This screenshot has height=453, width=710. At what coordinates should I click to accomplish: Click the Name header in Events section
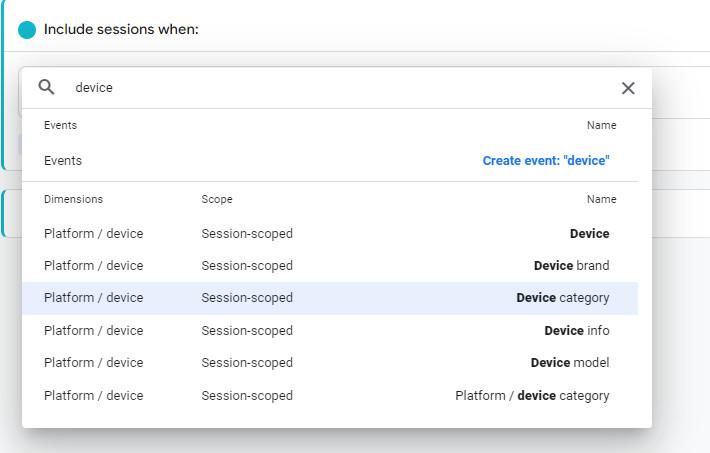(x=601, y=125)
